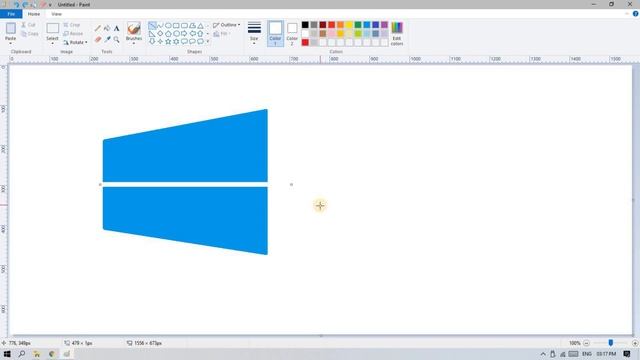Click the upper blue trapezoid on canvas
640x360 pixels.
click(185, 151)
